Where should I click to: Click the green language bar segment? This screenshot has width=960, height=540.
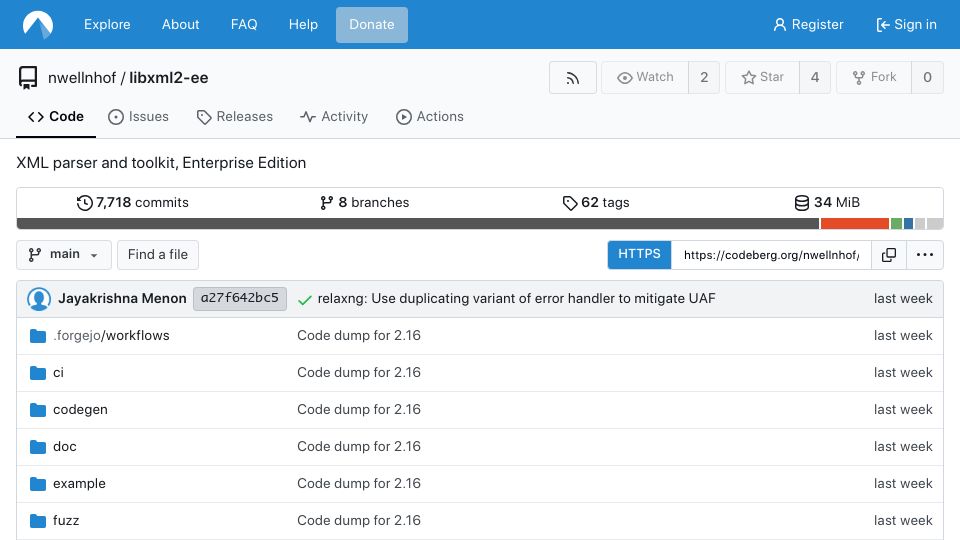click(896, 224)
